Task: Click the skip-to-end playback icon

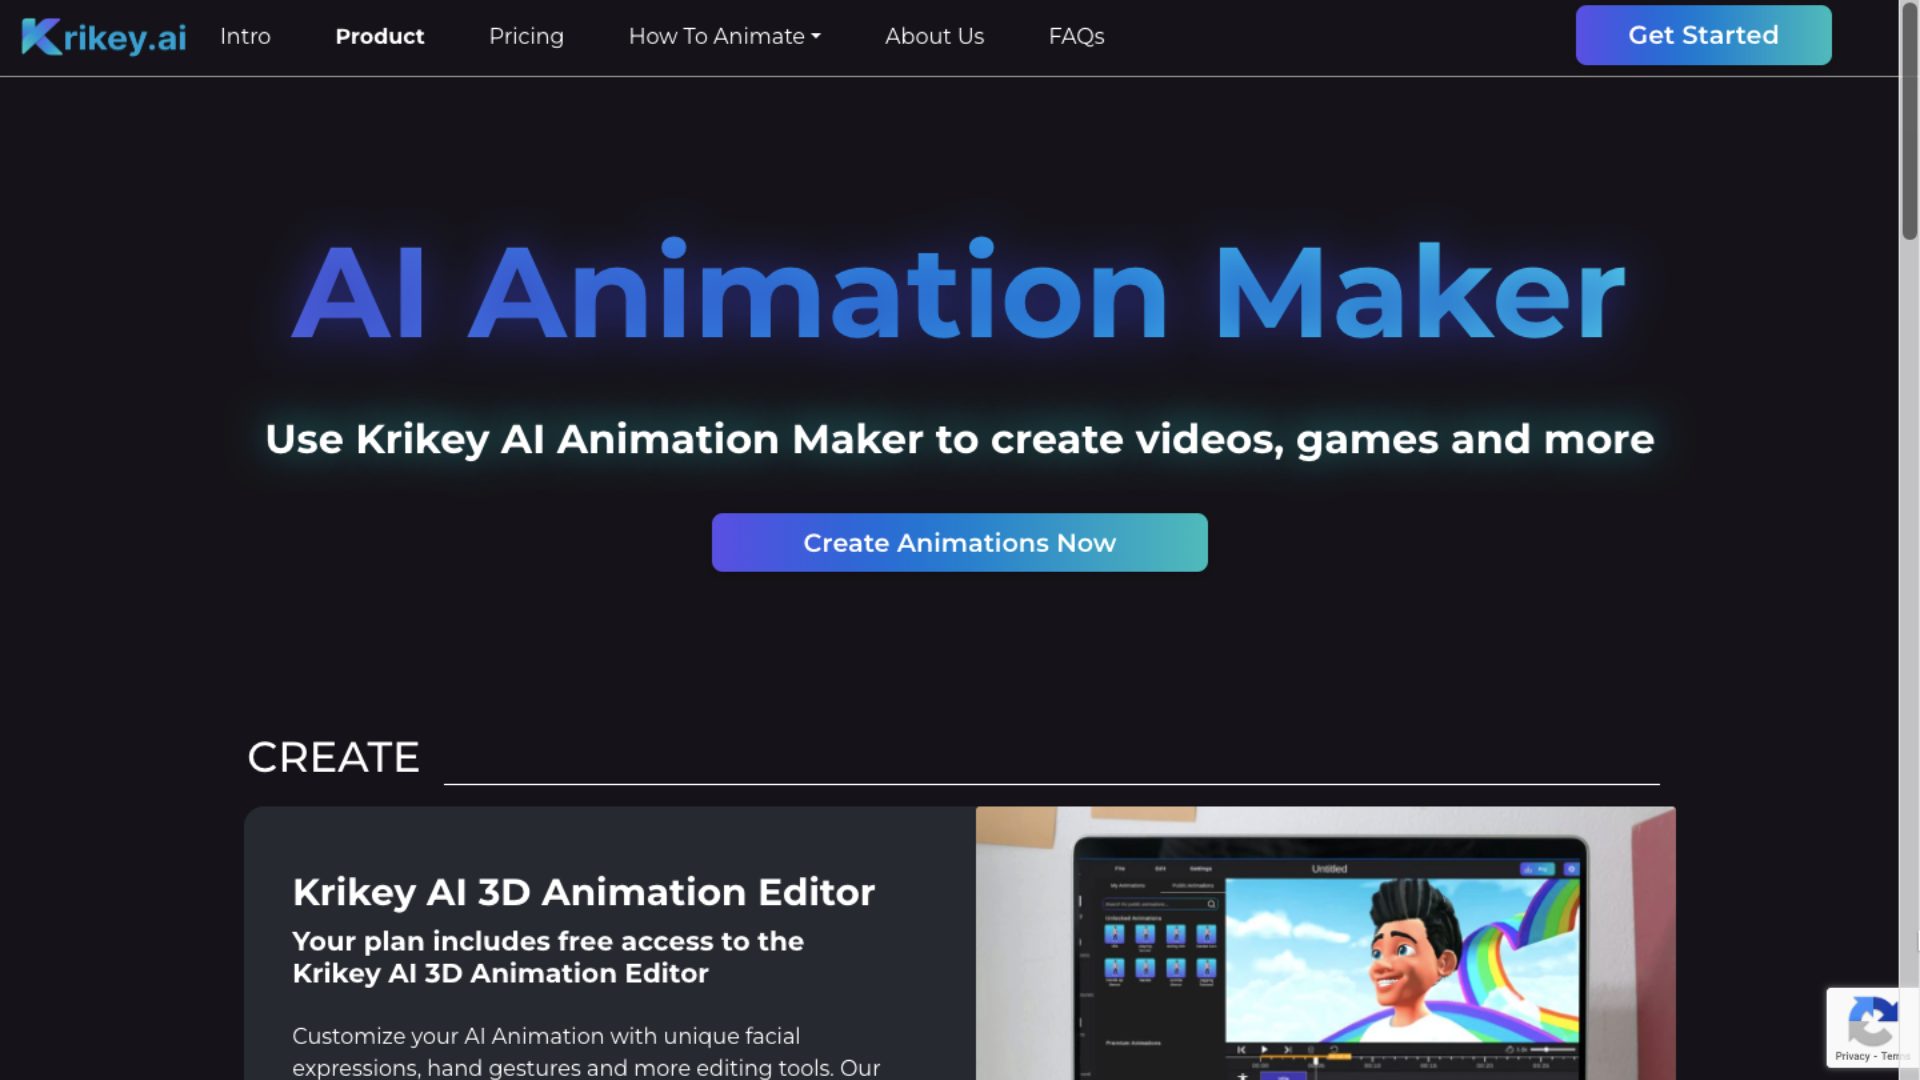Action: 1288,1050
